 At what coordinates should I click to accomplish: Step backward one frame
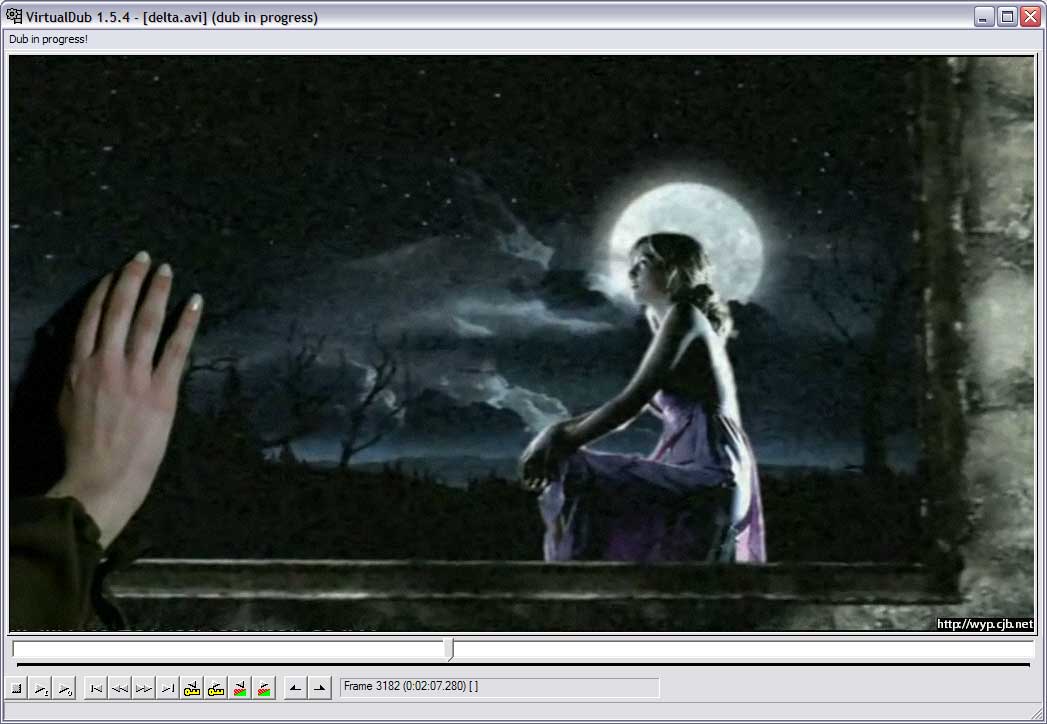120,688
